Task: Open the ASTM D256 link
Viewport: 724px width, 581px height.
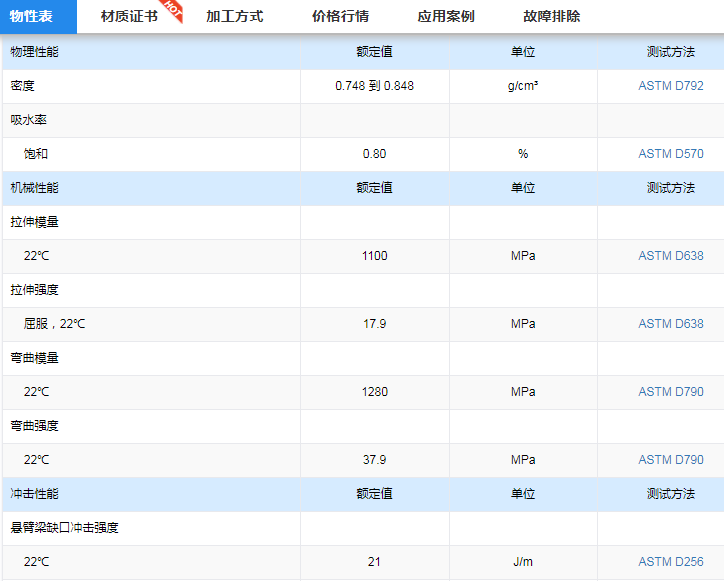Action: [670, 562]
